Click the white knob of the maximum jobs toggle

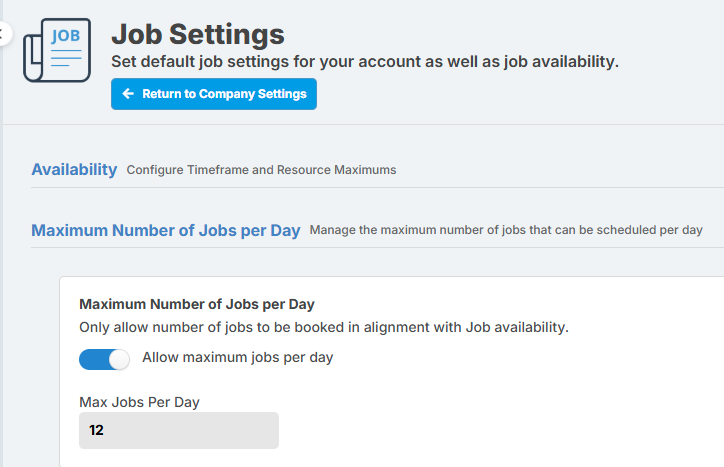click(119, 359)
